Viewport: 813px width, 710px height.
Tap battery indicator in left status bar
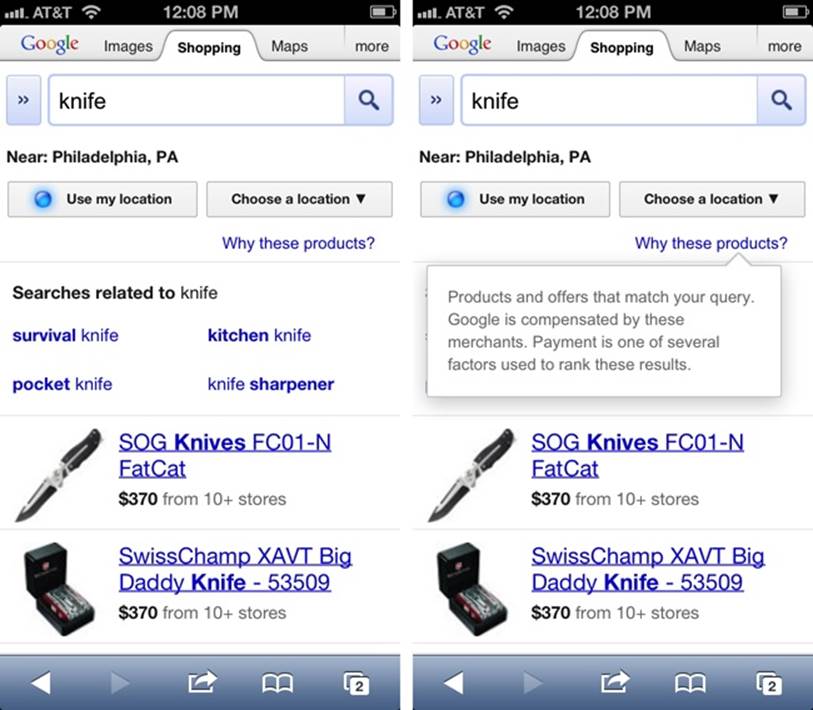click(383, 12)
